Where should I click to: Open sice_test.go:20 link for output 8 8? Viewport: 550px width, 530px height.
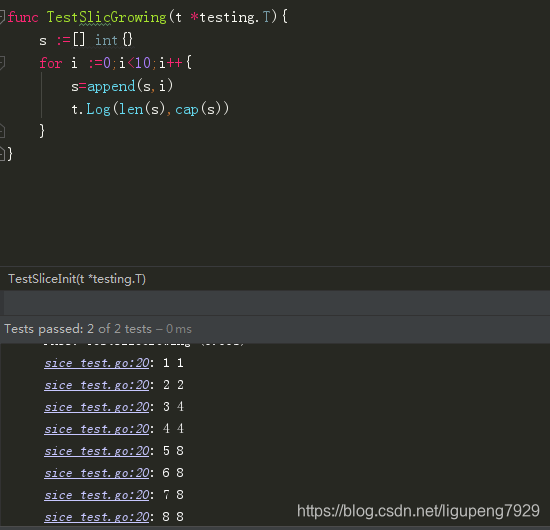[97, 517]
